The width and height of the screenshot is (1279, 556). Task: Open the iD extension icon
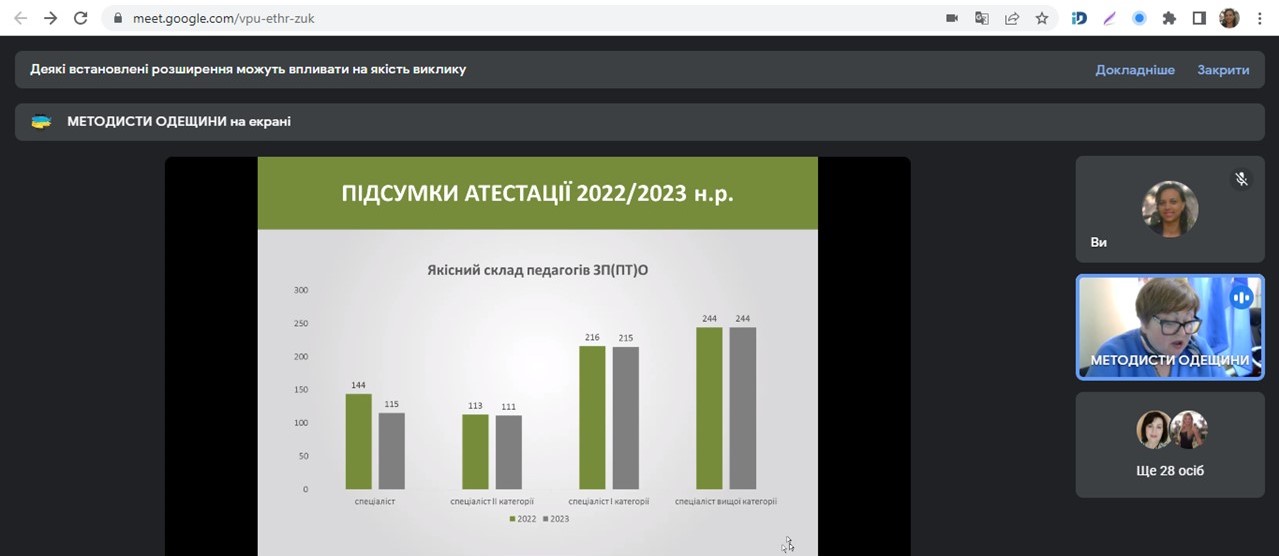(1079, 18)
